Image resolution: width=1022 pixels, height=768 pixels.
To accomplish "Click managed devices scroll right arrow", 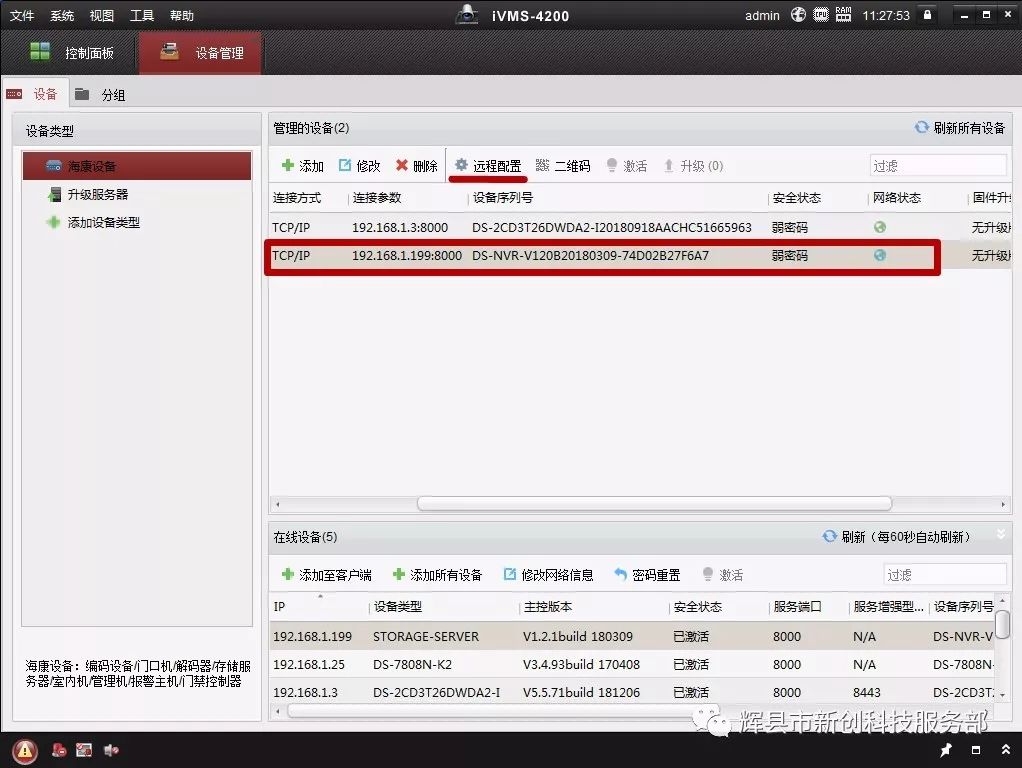I will point(1002,504).
